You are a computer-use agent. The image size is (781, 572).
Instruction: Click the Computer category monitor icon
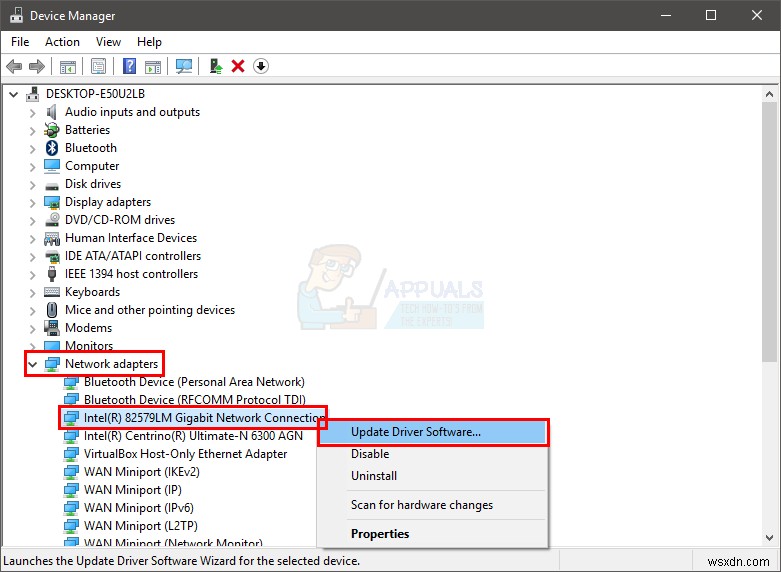click(52, 166)
